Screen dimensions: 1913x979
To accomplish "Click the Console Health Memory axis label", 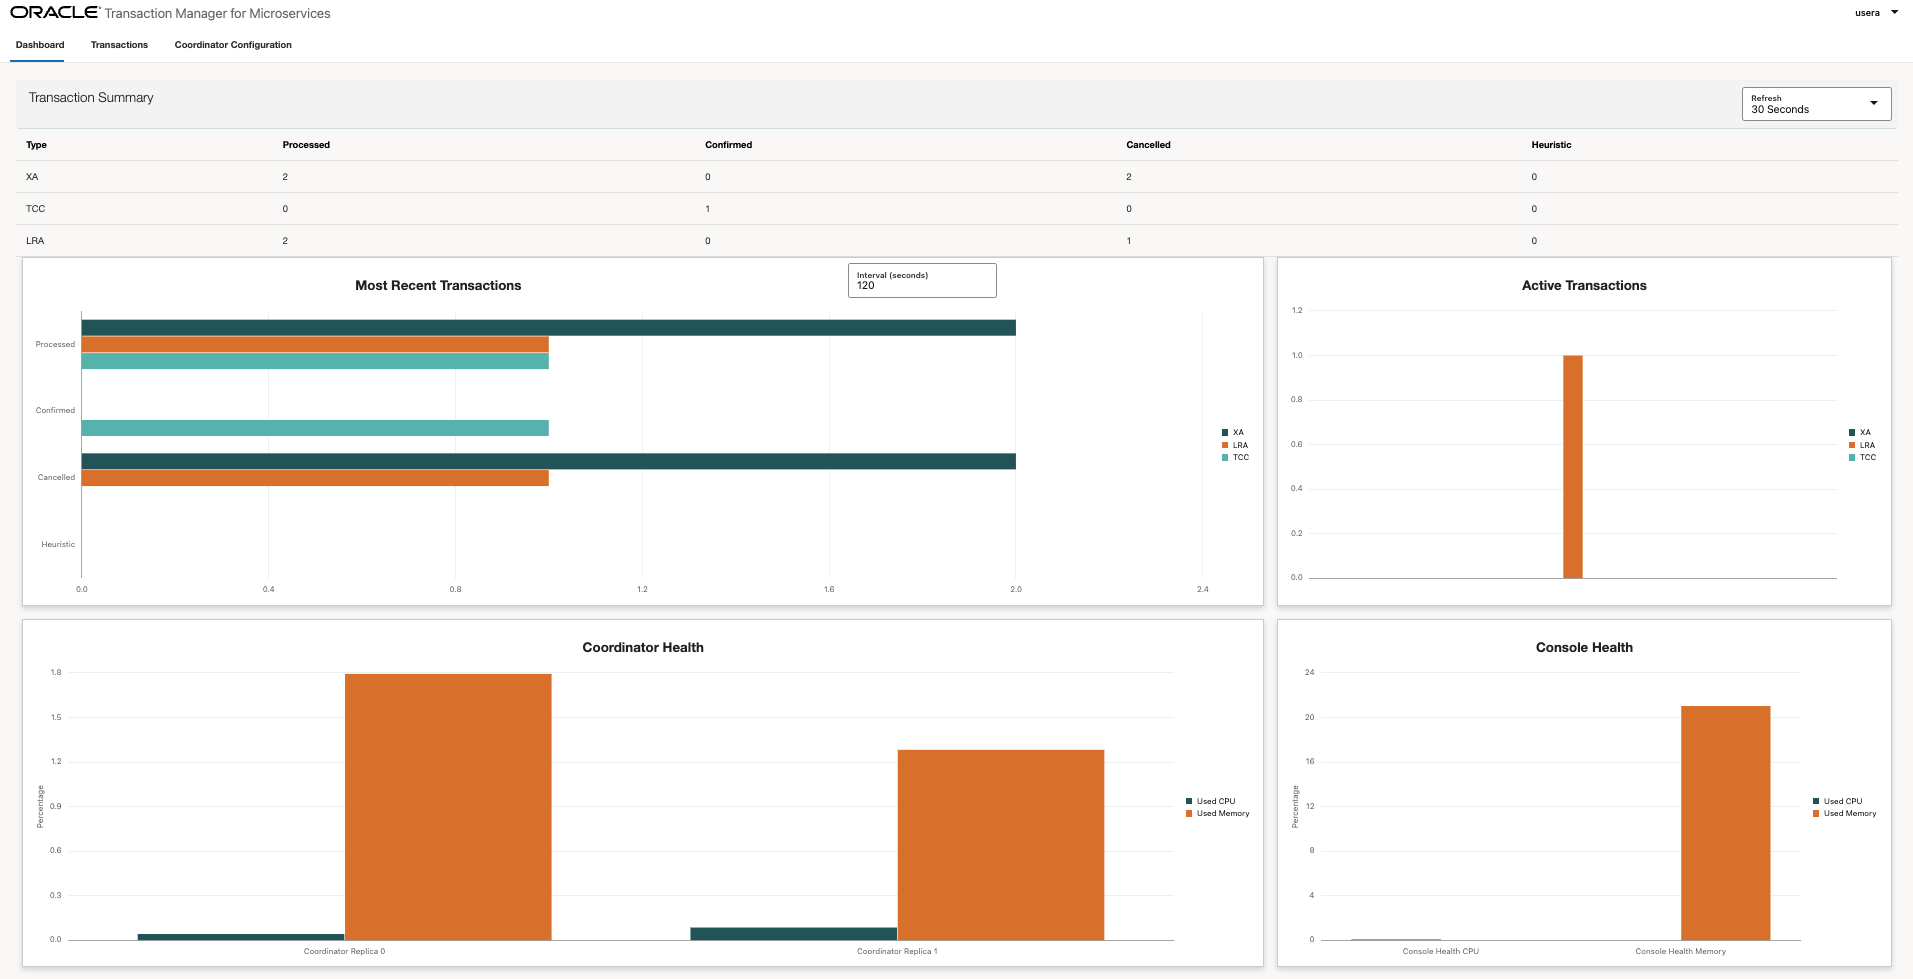I will coord(1680,951).
